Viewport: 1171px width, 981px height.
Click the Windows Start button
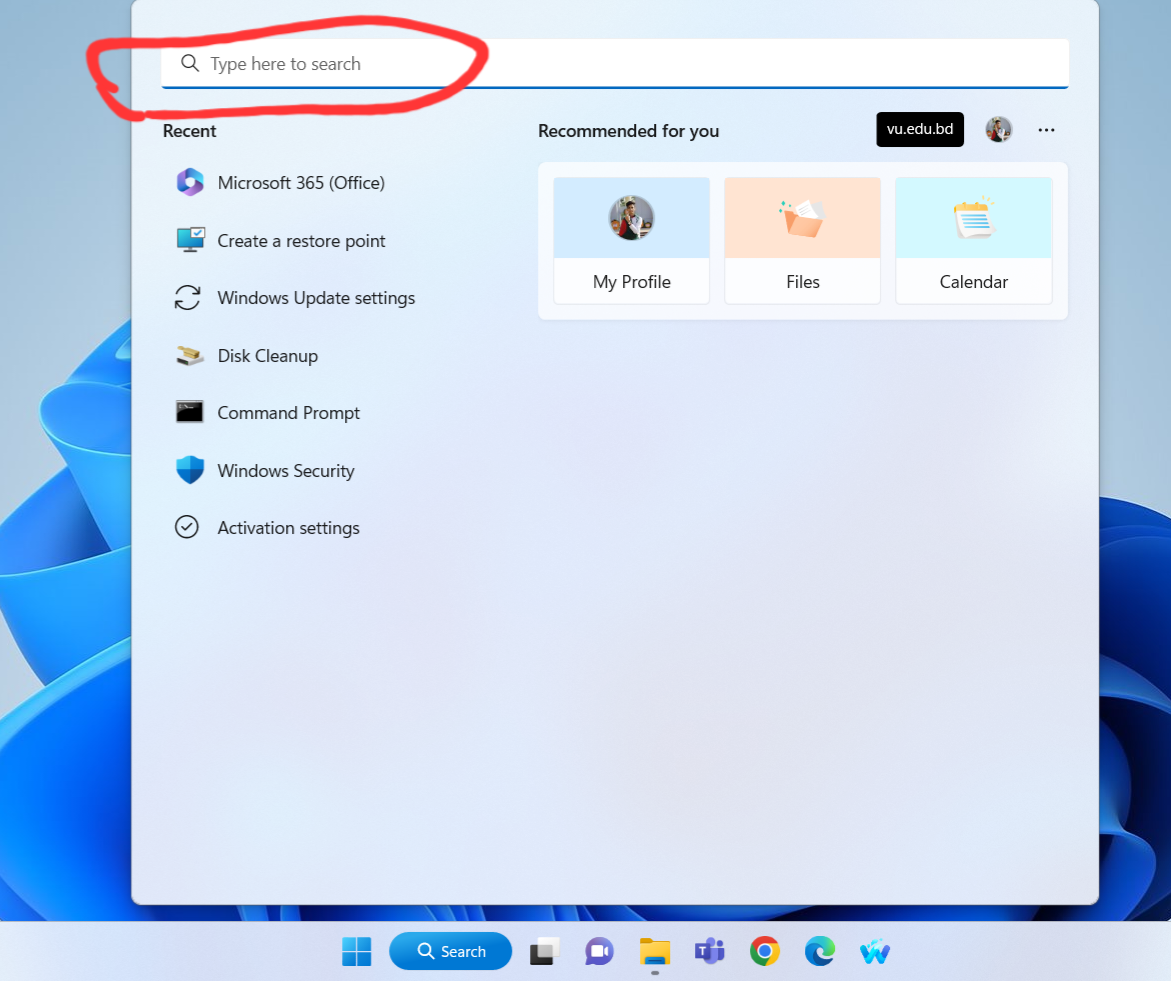click(x=356, y=951)
